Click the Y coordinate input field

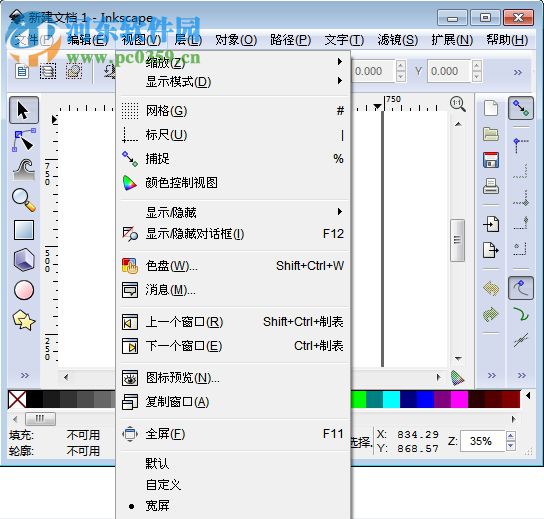point(449,71)
